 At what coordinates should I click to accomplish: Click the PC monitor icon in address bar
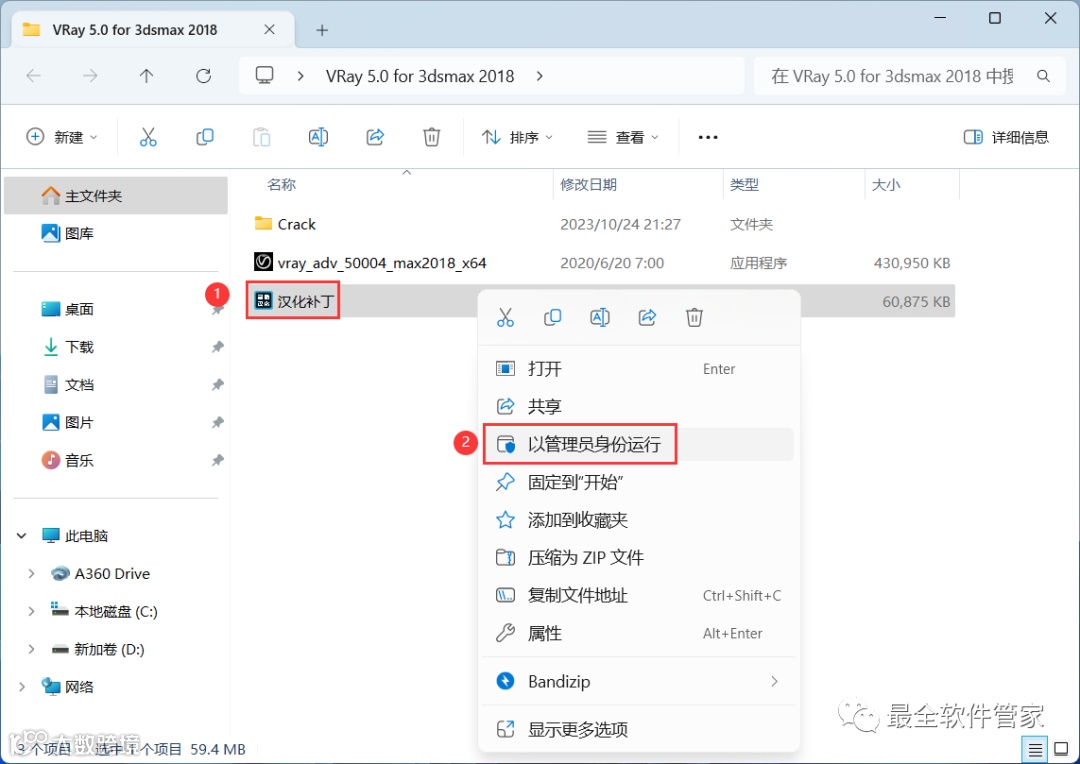pyautogui.click(x=264, y=76)
